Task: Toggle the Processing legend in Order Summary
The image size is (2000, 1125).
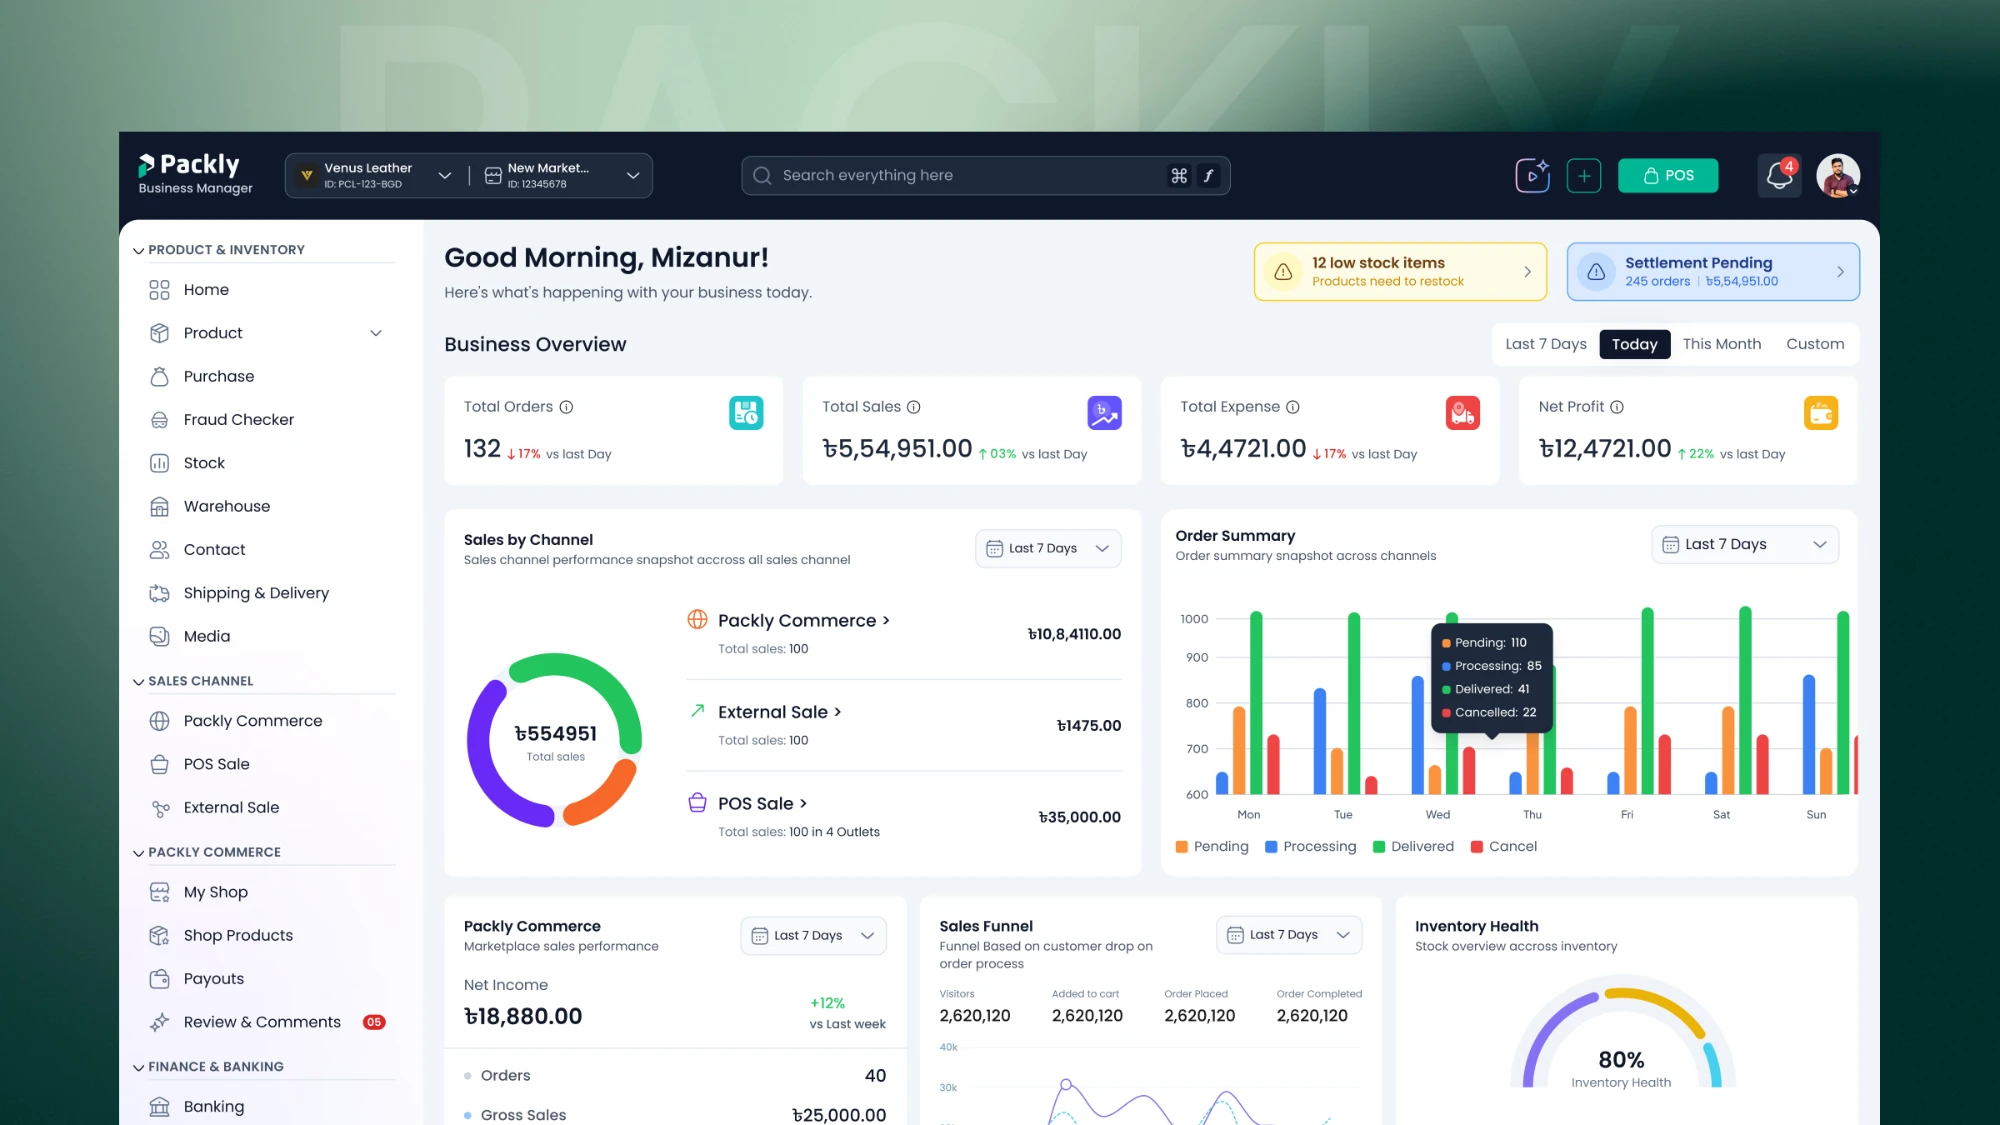Action: point(1310,846)
